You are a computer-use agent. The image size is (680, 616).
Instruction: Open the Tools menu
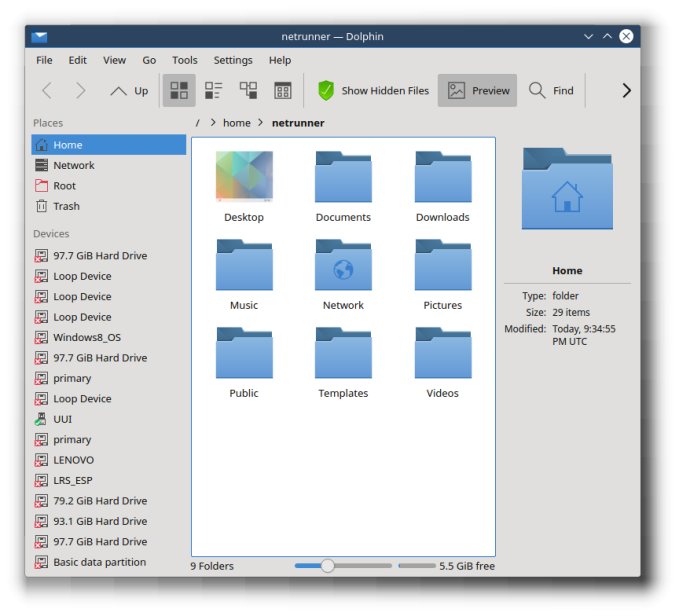click(x=184, y=60)
